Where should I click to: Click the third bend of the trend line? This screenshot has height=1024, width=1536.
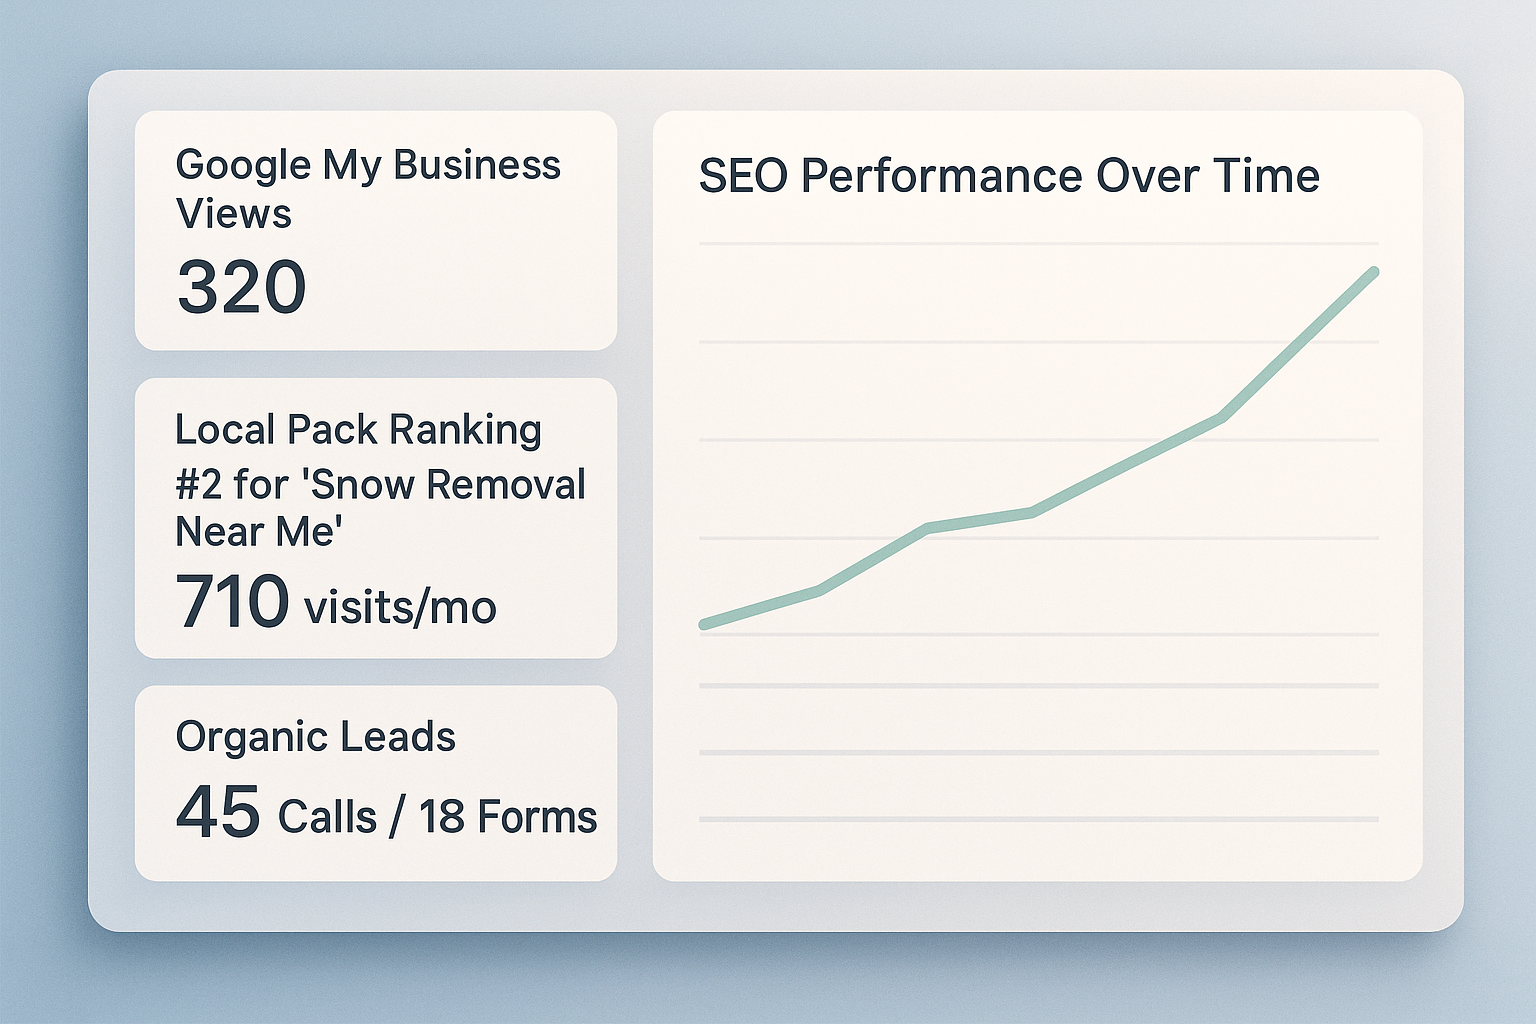point(928,528)
